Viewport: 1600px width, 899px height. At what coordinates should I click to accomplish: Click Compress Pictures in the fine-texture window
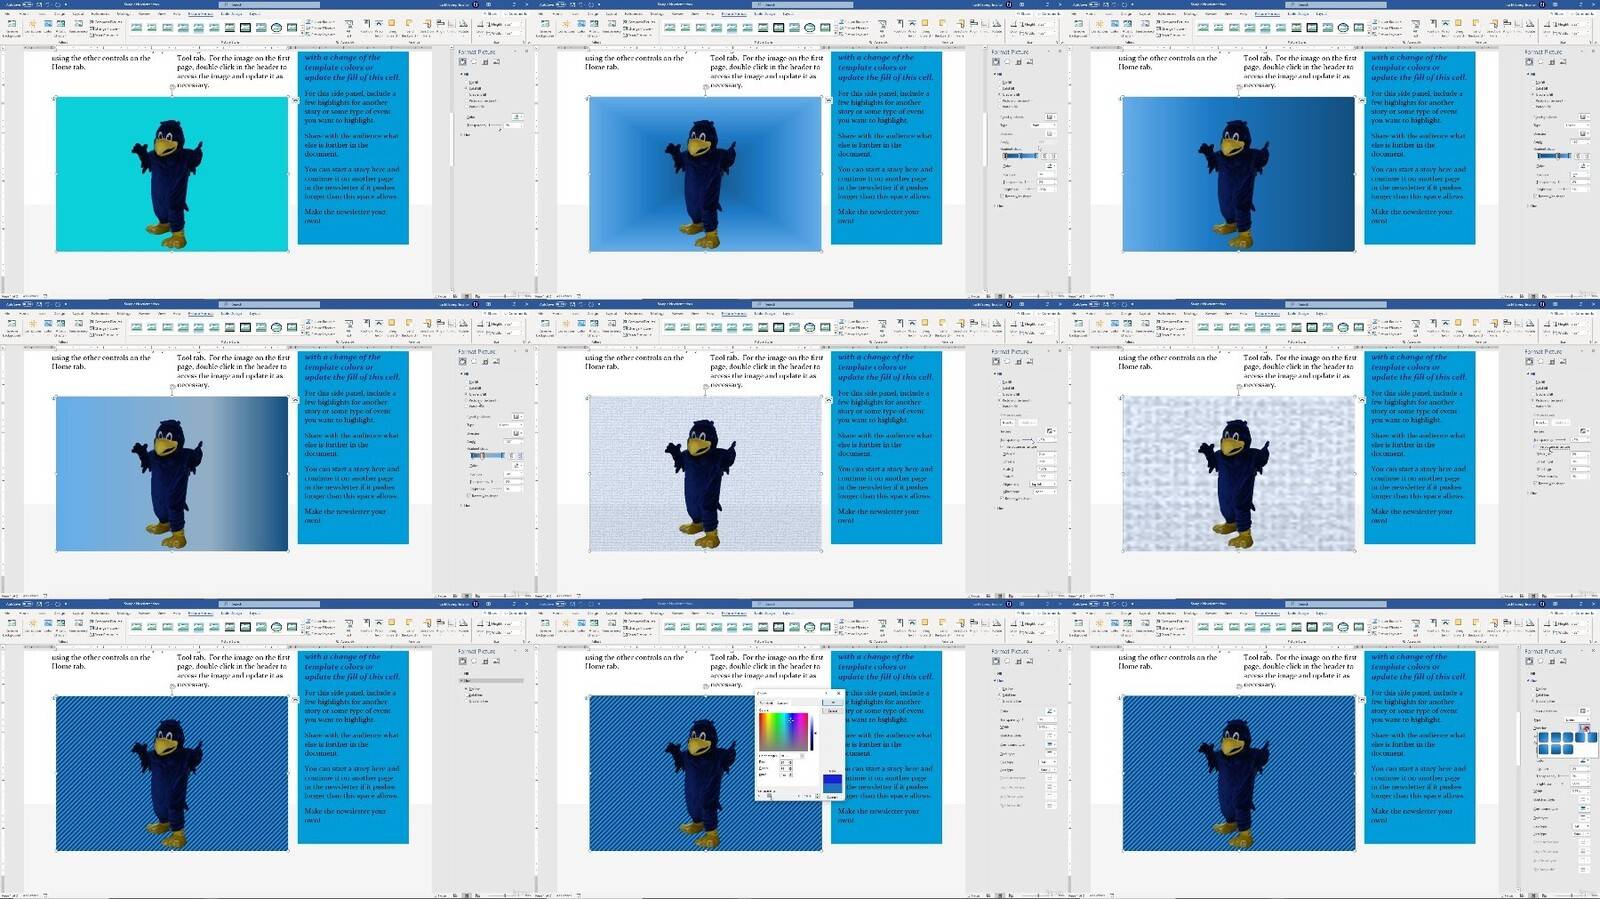(x=638, y=322)
